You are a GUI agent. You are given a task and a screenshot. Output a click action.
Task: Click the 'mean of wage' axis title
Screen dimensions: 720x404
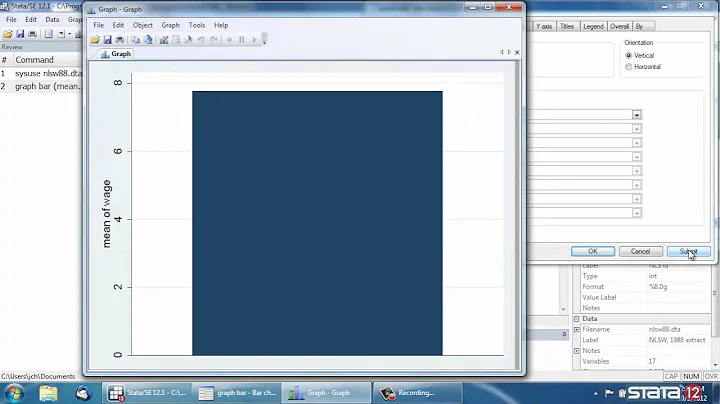pyautogui.click(x=107, y=214)
